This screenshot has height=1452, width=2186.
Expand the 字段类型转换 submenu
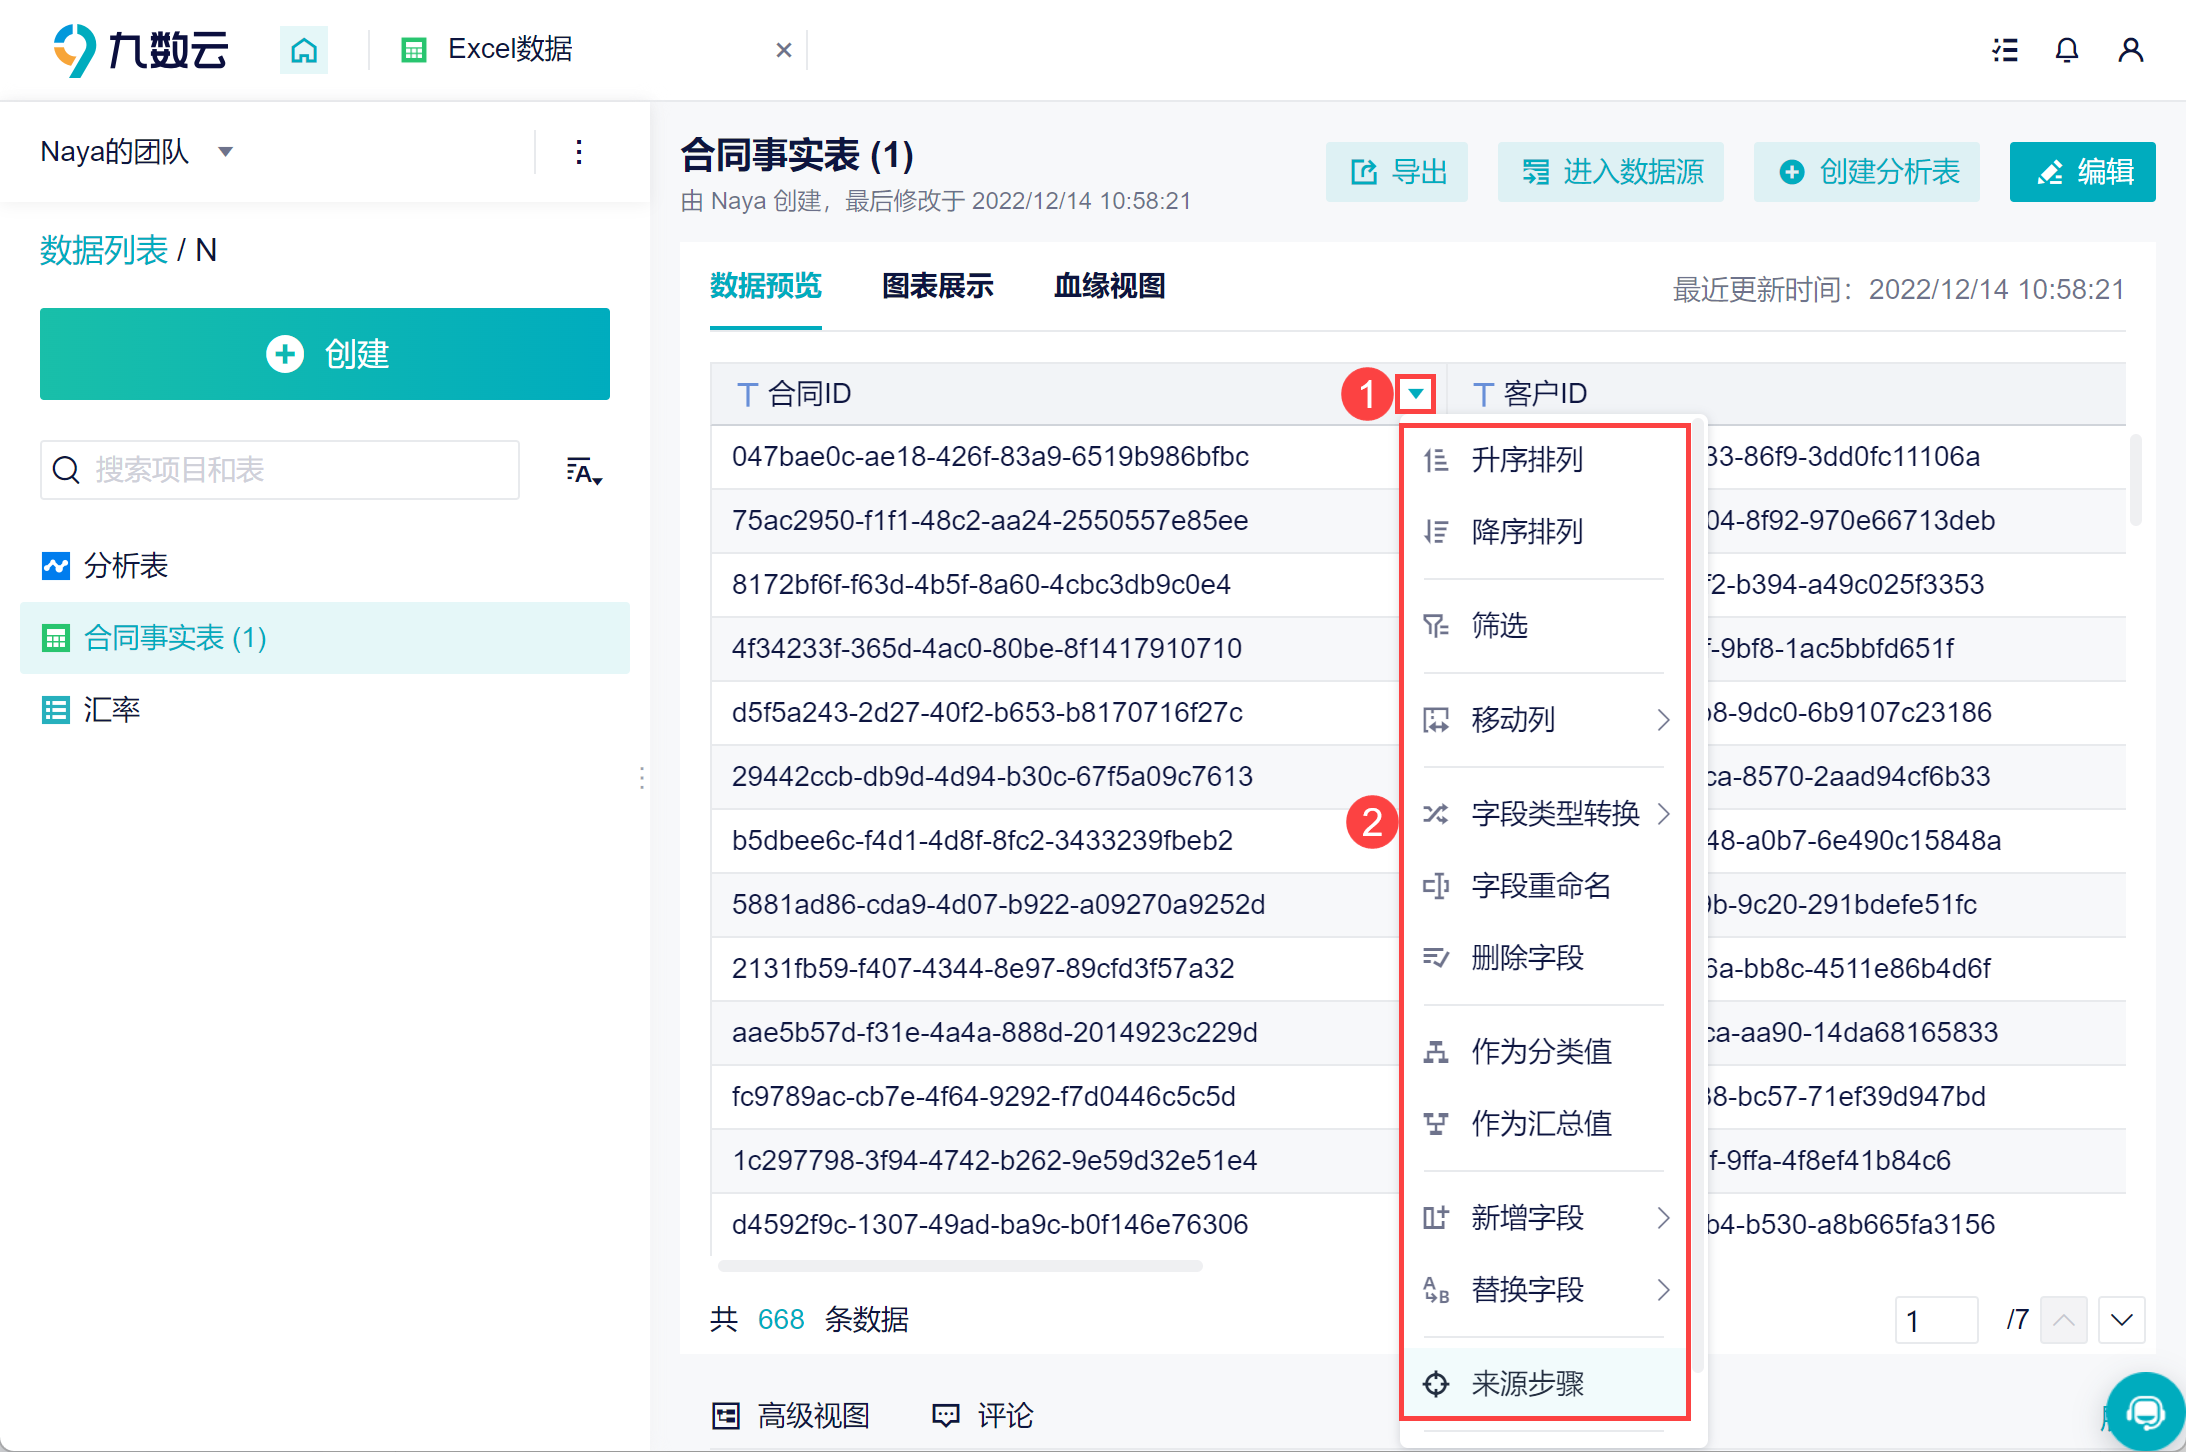click(x=1554, y=814)
